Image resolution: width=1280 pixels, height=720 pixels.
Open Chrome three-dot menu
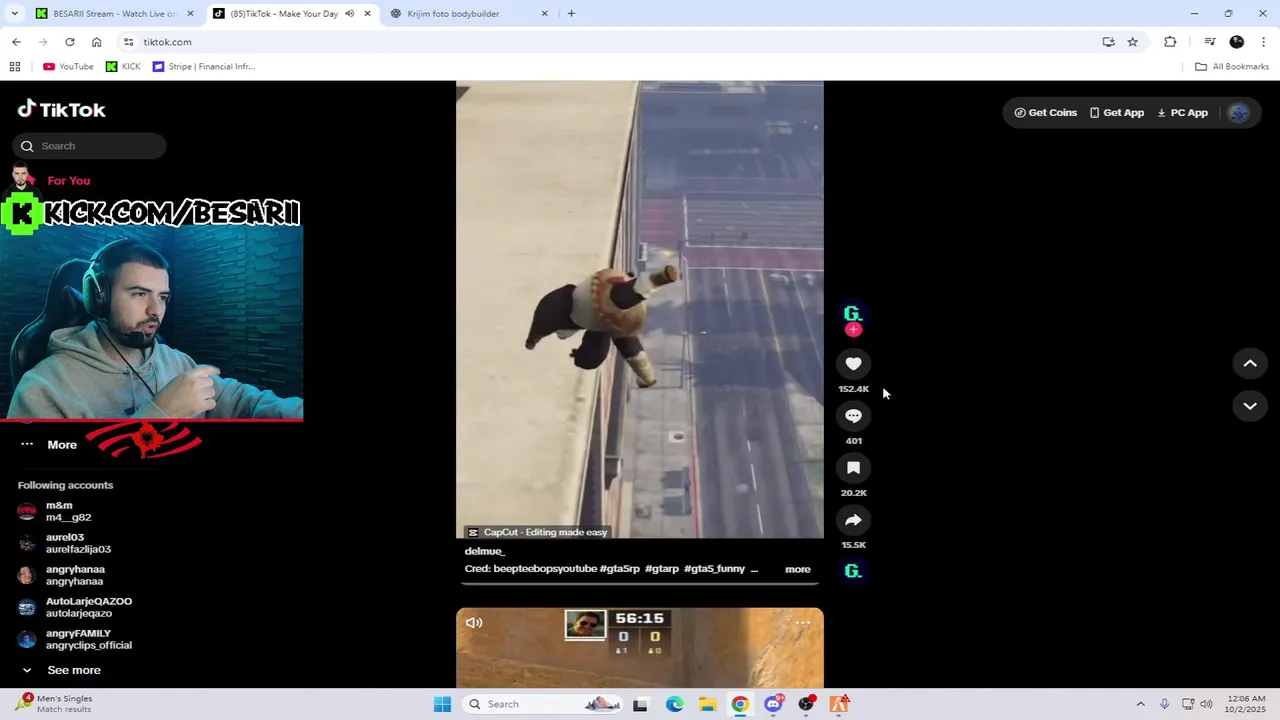(1264, 42)
